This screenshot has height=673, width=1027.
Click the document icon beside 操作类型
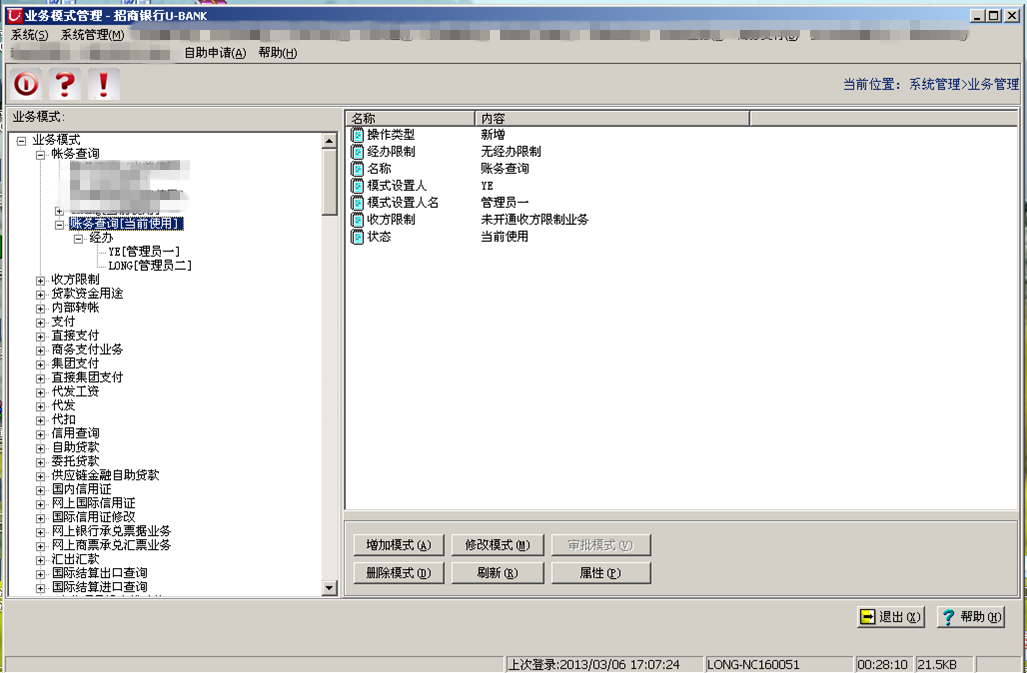[358, 135]
